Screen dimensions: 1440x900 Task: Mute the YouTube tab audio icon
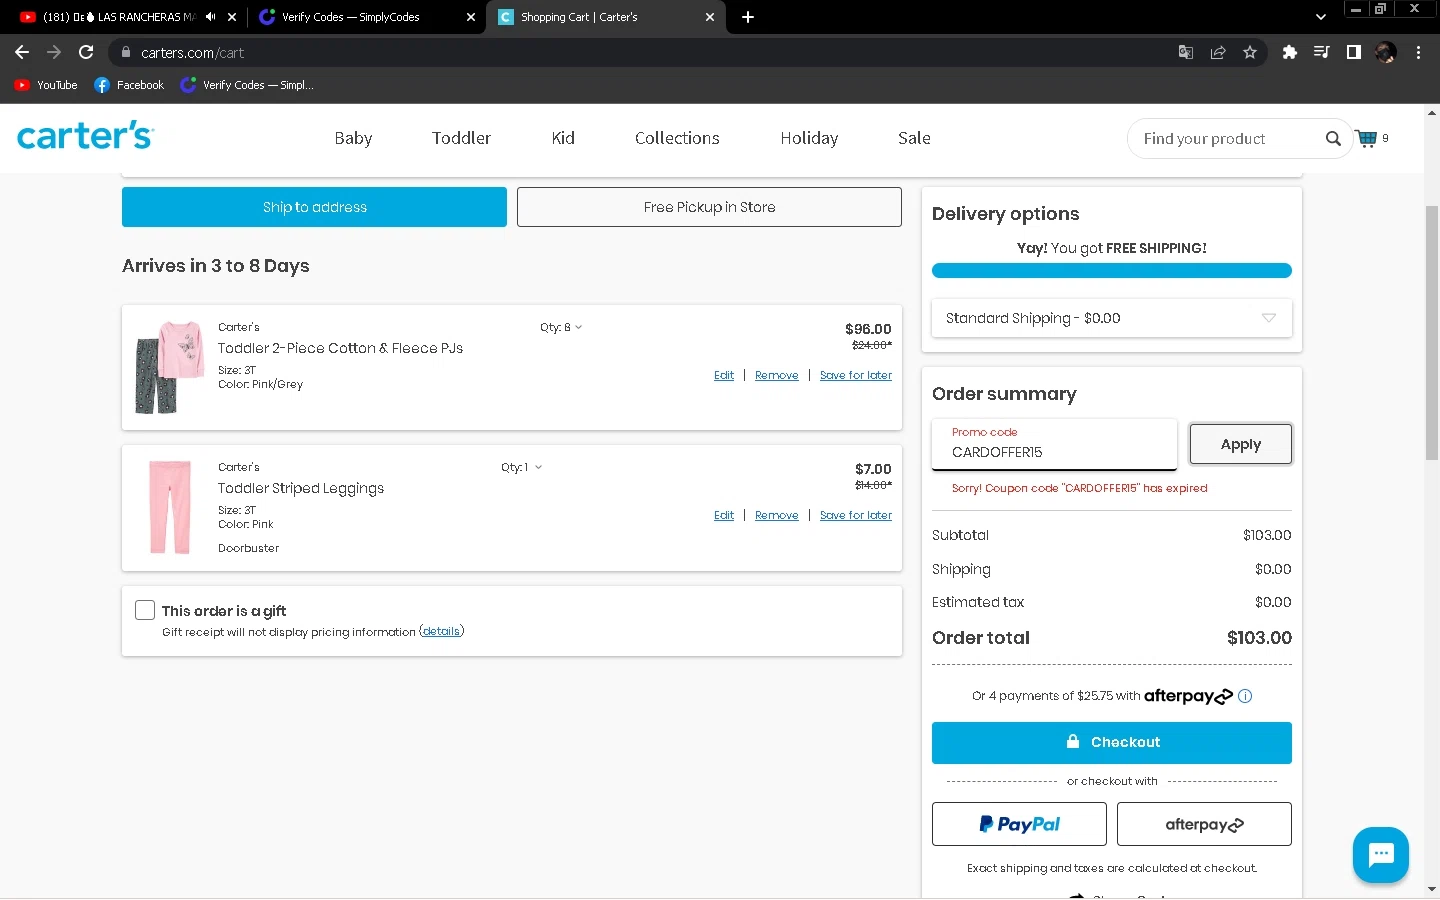(210, 17)
